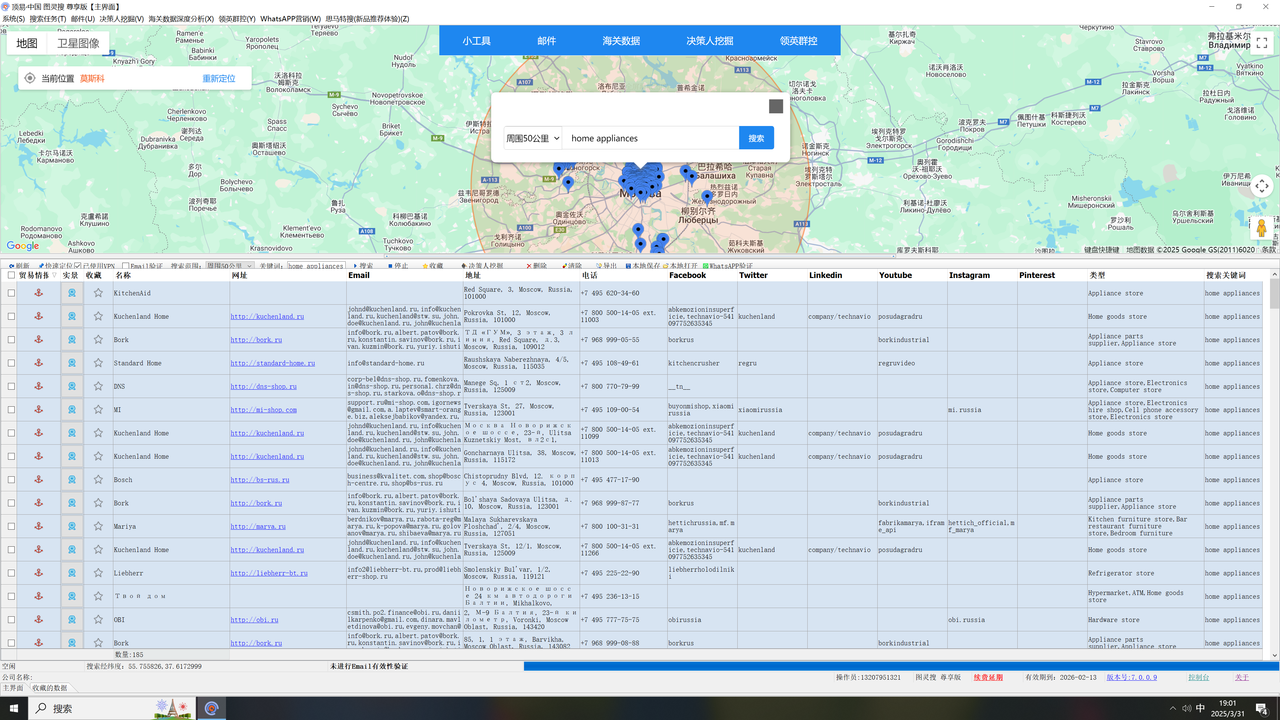The height and width of the screenshot is (720, 1280).
Task: Switch to 卫星图像 satellite map view
Action: [78, 43]
